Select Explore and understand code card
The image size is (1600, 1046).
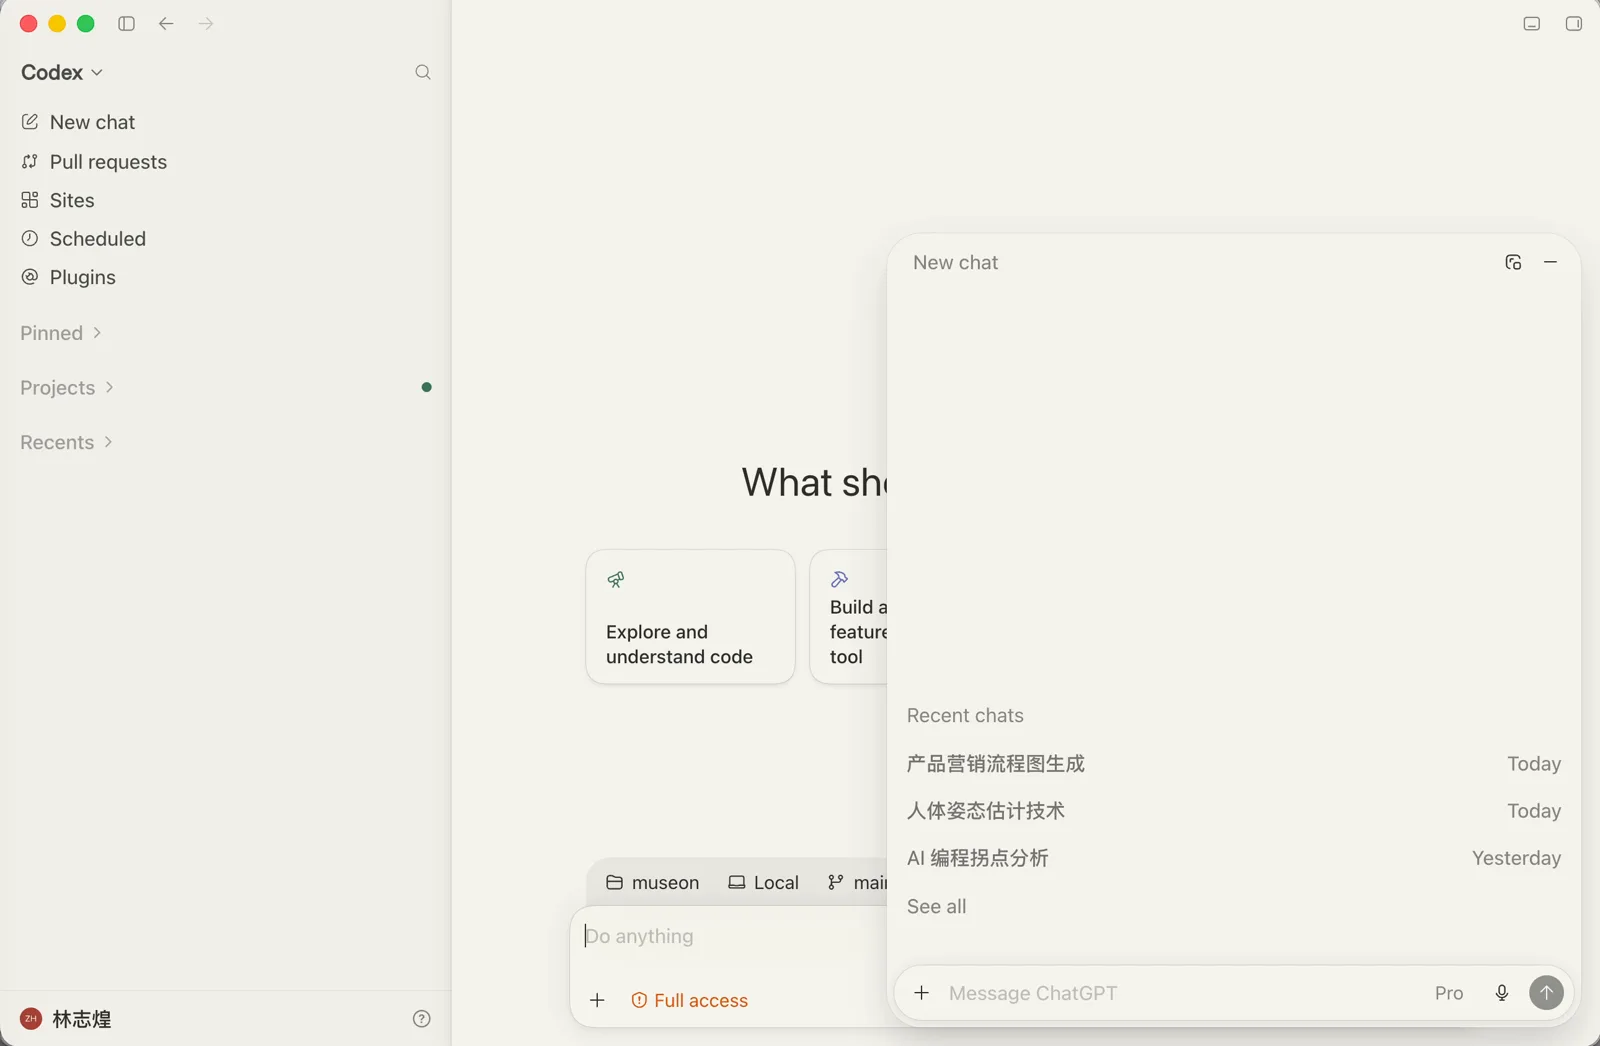(690, 617)
